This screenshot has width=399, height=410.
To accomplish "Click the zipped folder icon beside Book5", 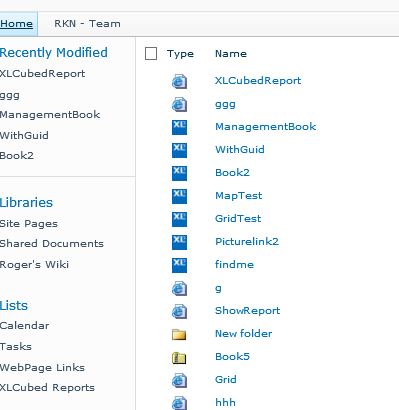I will (x=179, y=358).
